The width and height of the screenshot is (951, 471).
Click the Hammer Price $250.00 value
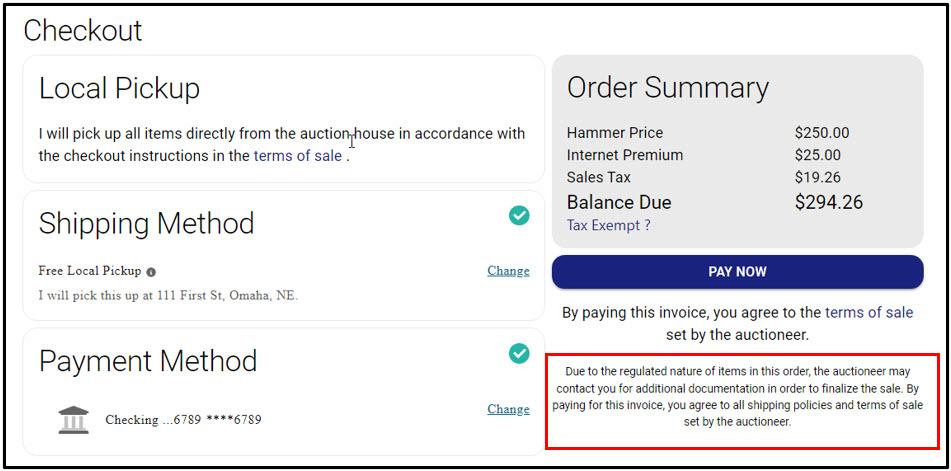[822, 133]
